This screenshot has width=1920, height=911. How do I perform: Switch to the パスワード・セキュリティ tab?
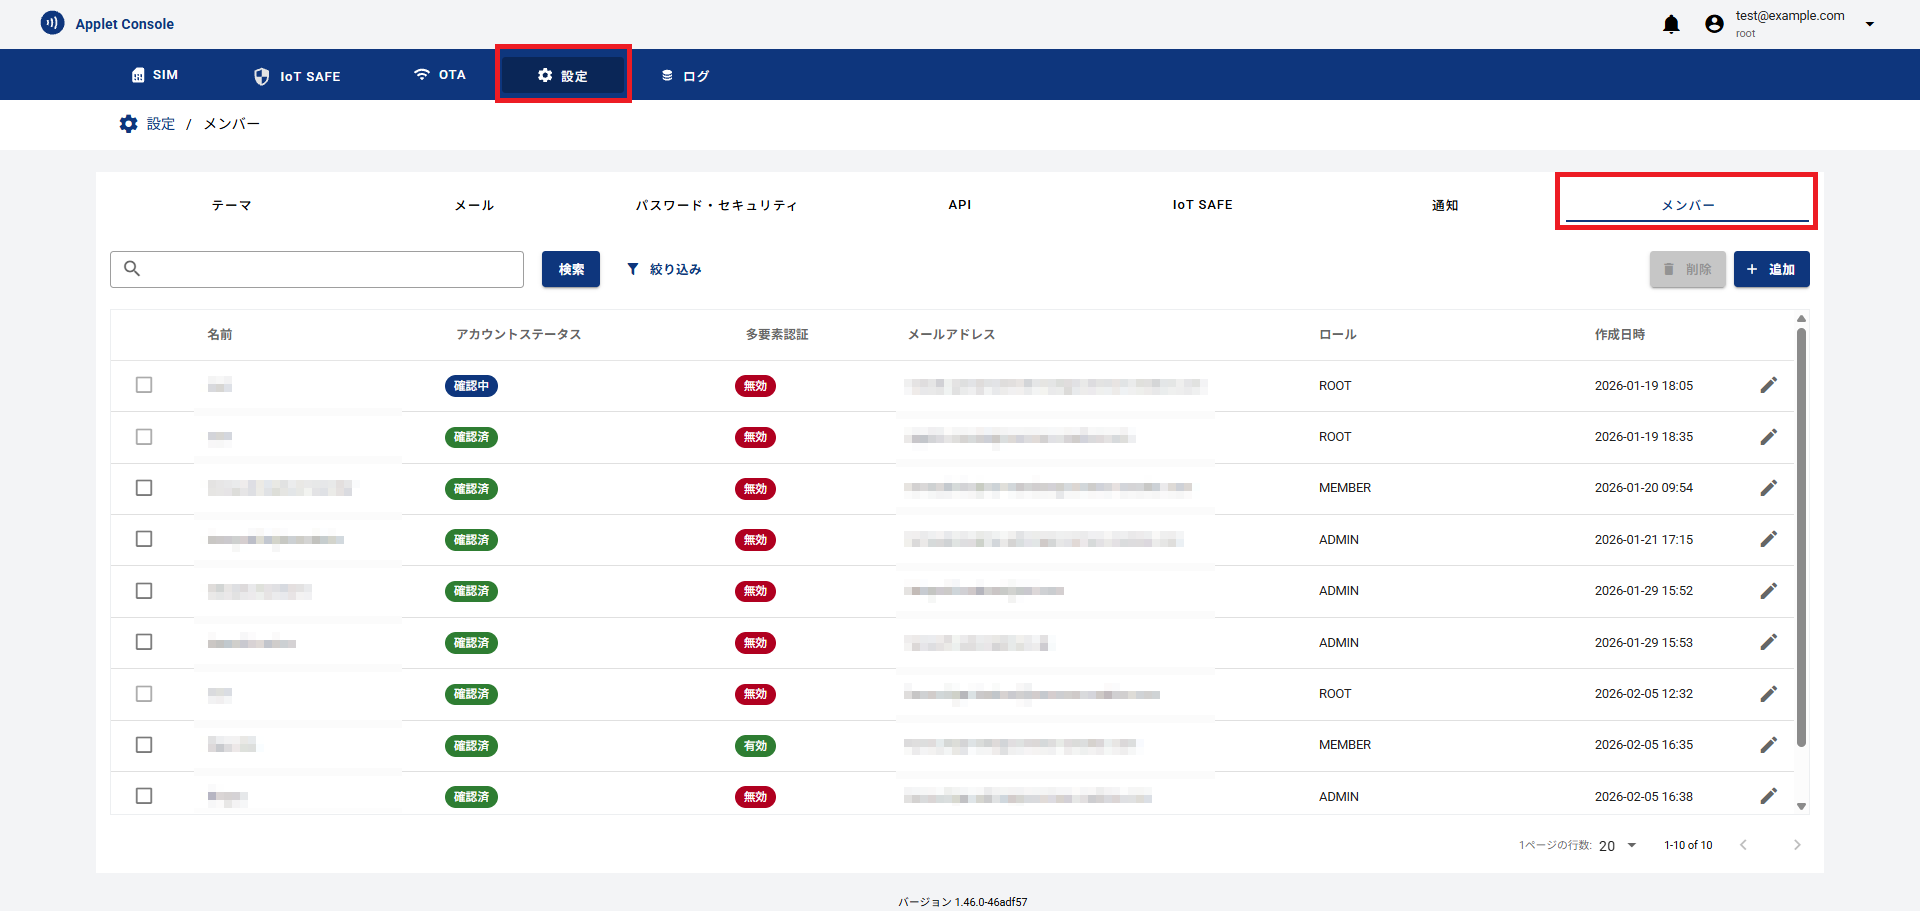716,205
